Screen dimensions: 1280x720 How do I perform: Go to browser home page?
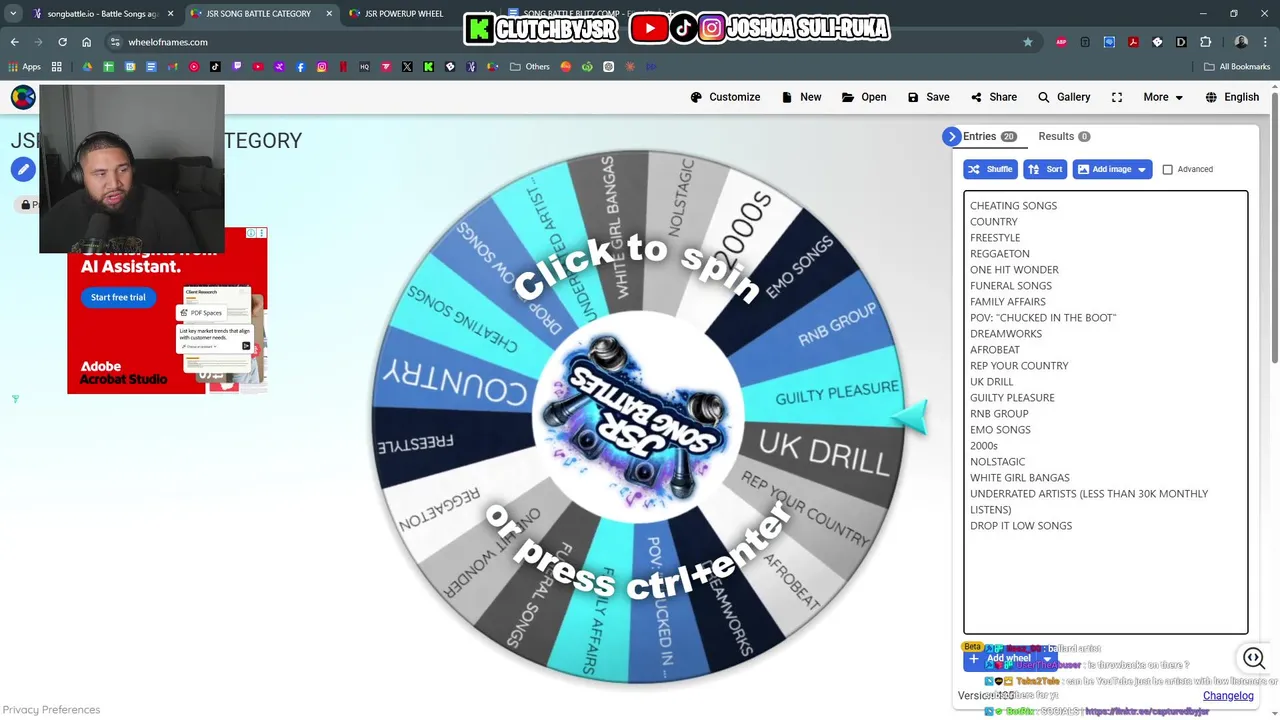click(86, 42)
